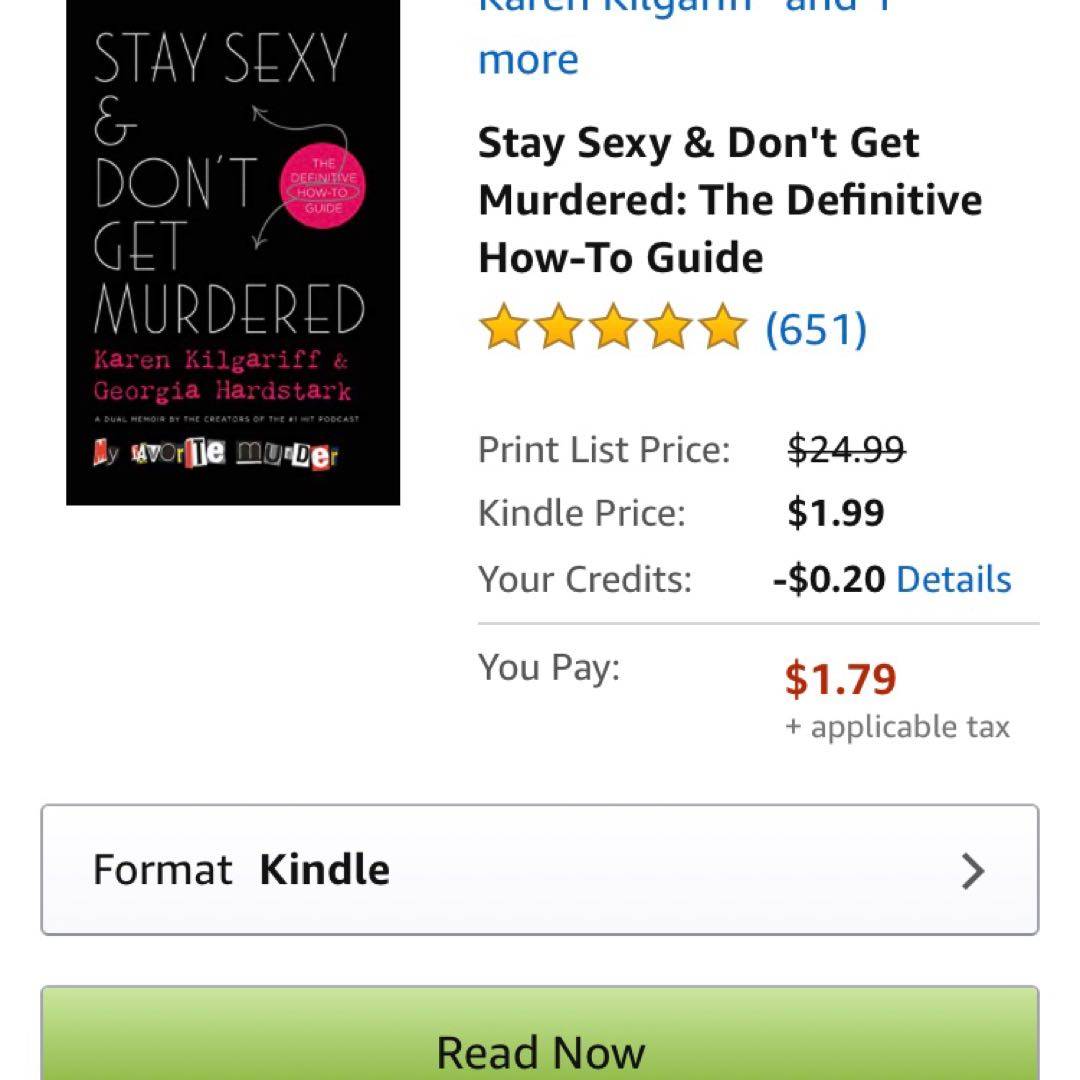The height and width of the screenshot is (1080, 1080).
Task: Click the -$0.20 credits amount
Action: click(x=829, y=579)
